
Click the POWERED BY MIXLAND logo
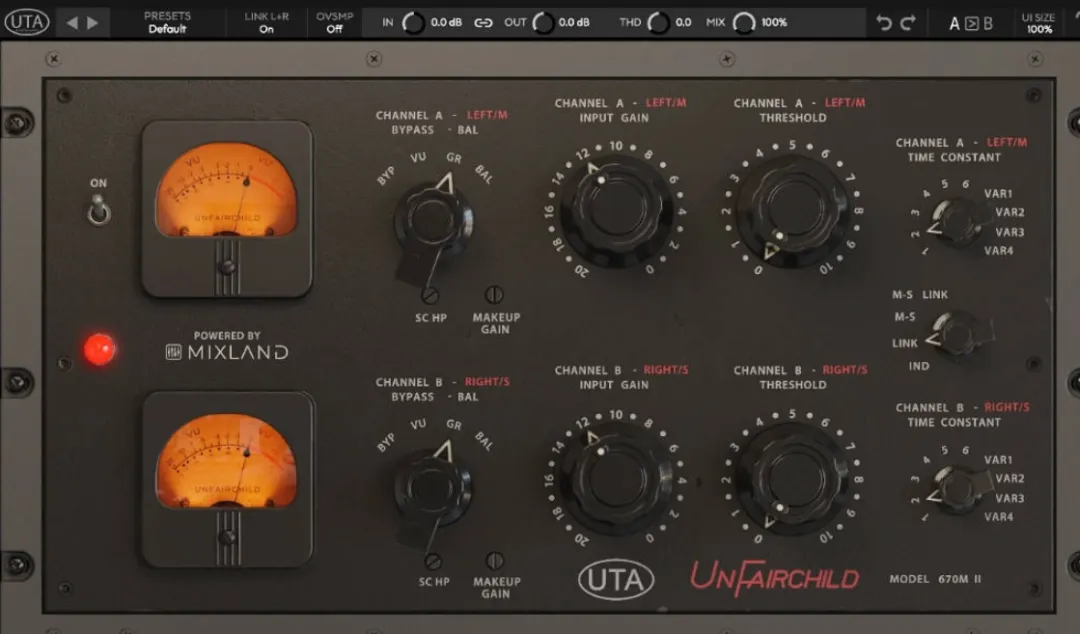point(227,346)
